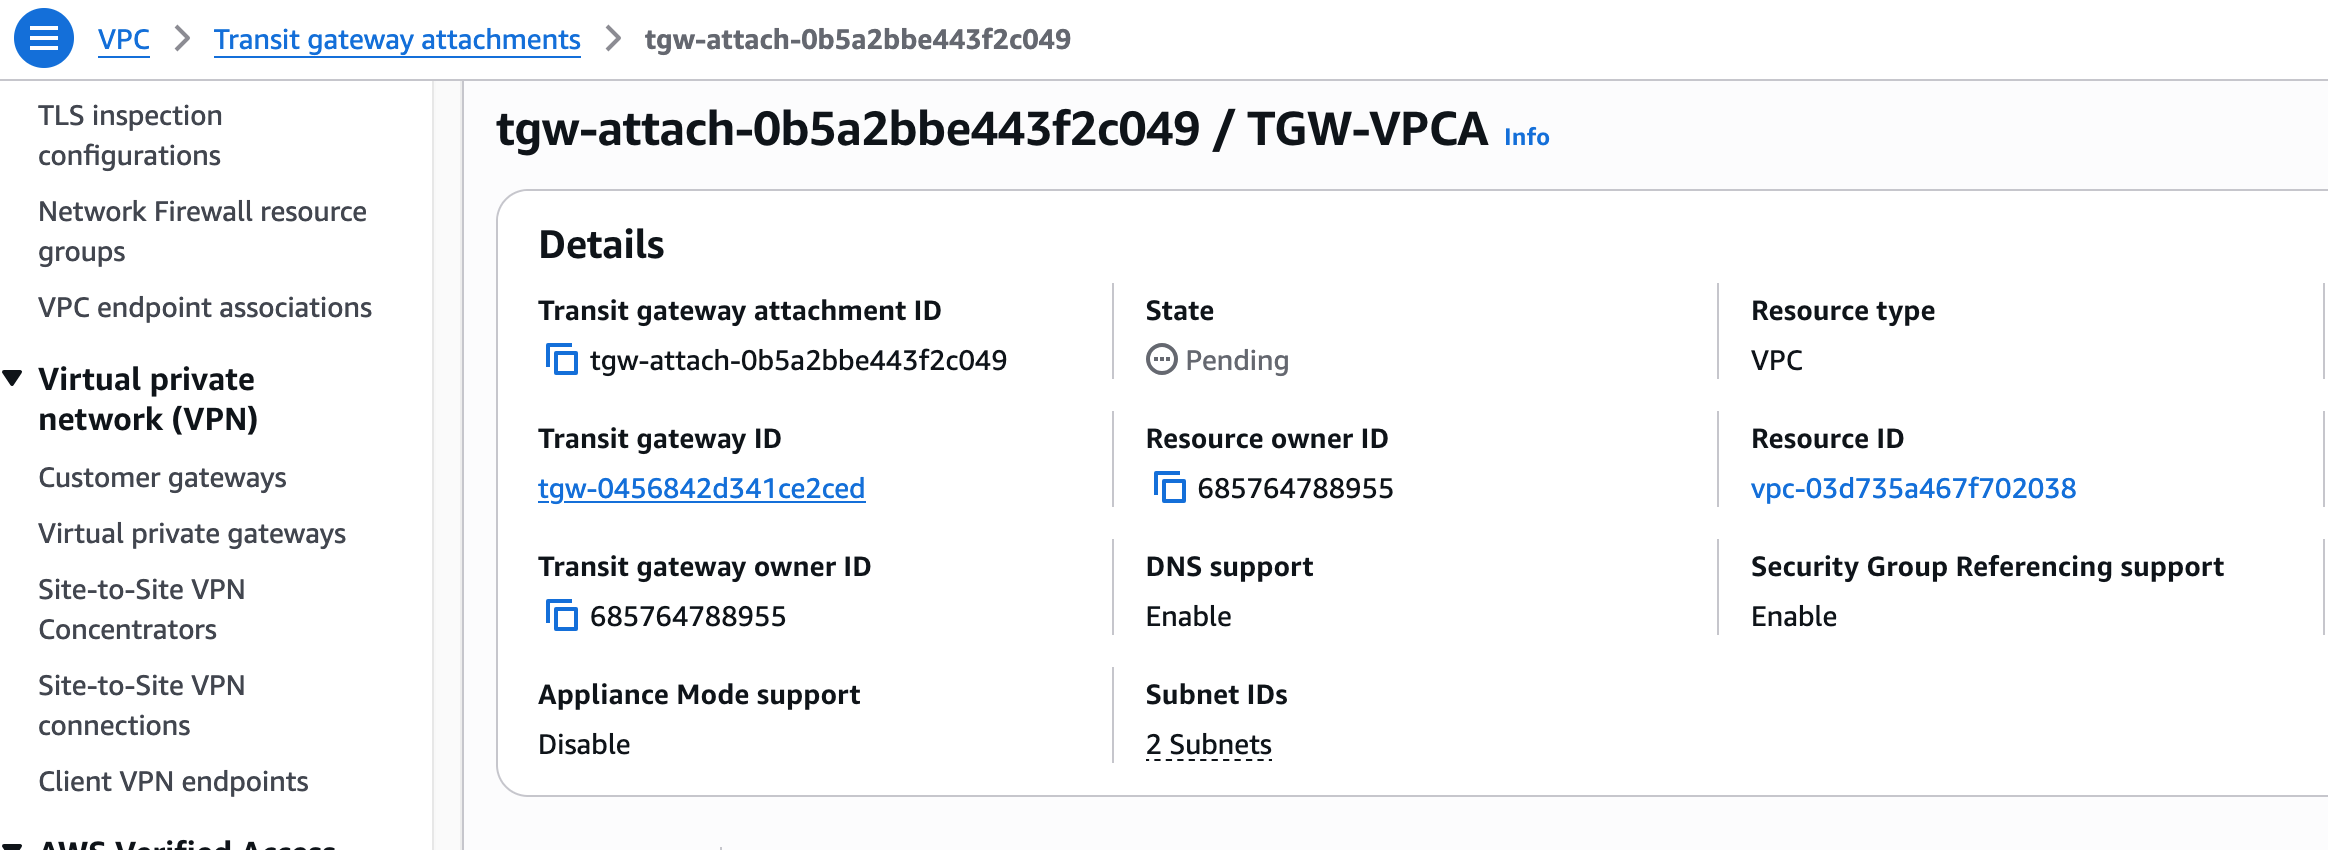Open Client VPN endpoints page
Viewport: 2328px width, 850px height.
[x=173, y=781]
